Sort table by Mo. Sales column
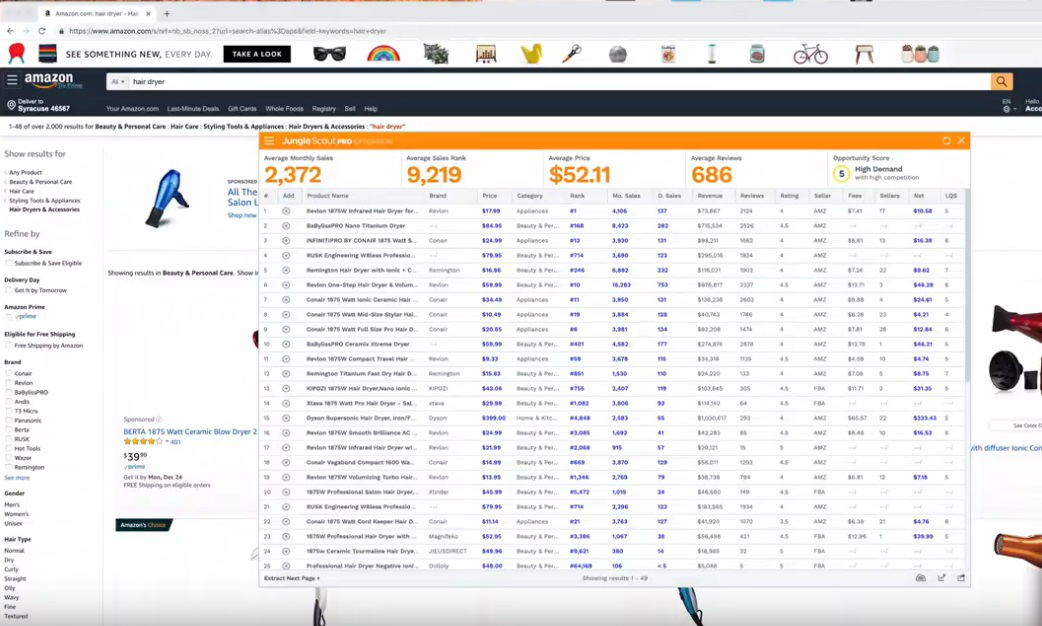This screenshot has width=1042, height=626. [626, 196]
